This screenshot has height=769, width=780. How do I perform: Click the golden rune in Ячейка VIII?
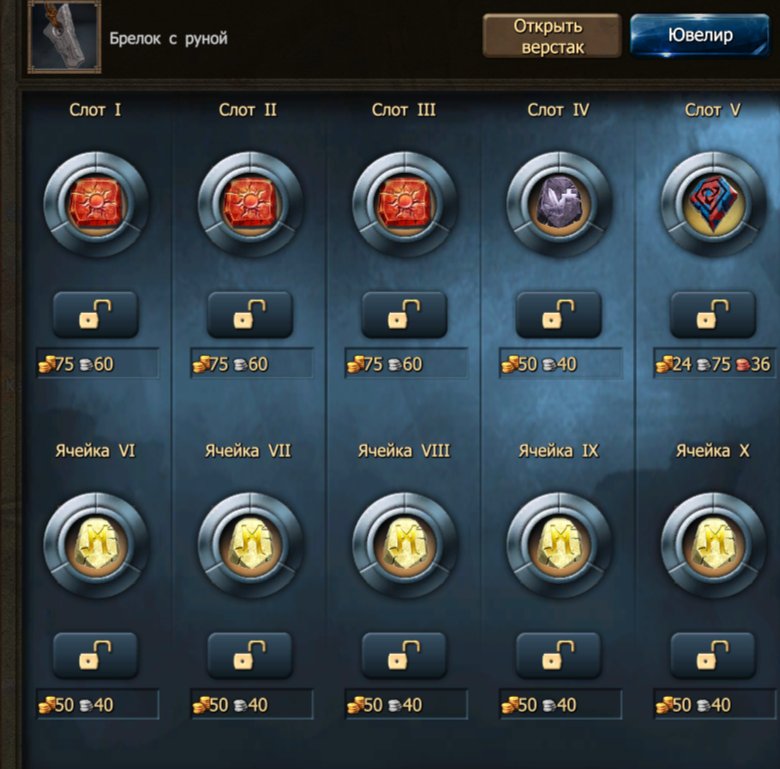(x=404, y=545)
